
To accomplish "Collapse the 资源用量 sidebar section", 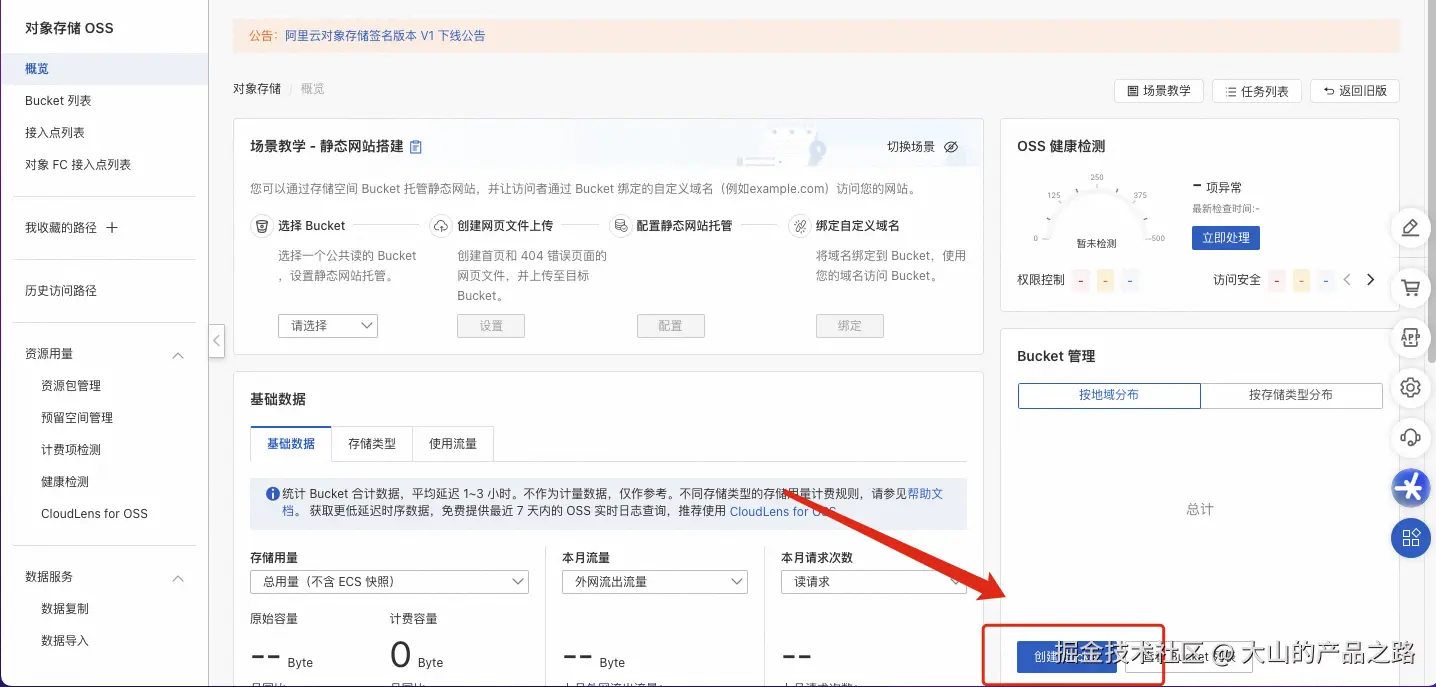I will coord(178,355).
